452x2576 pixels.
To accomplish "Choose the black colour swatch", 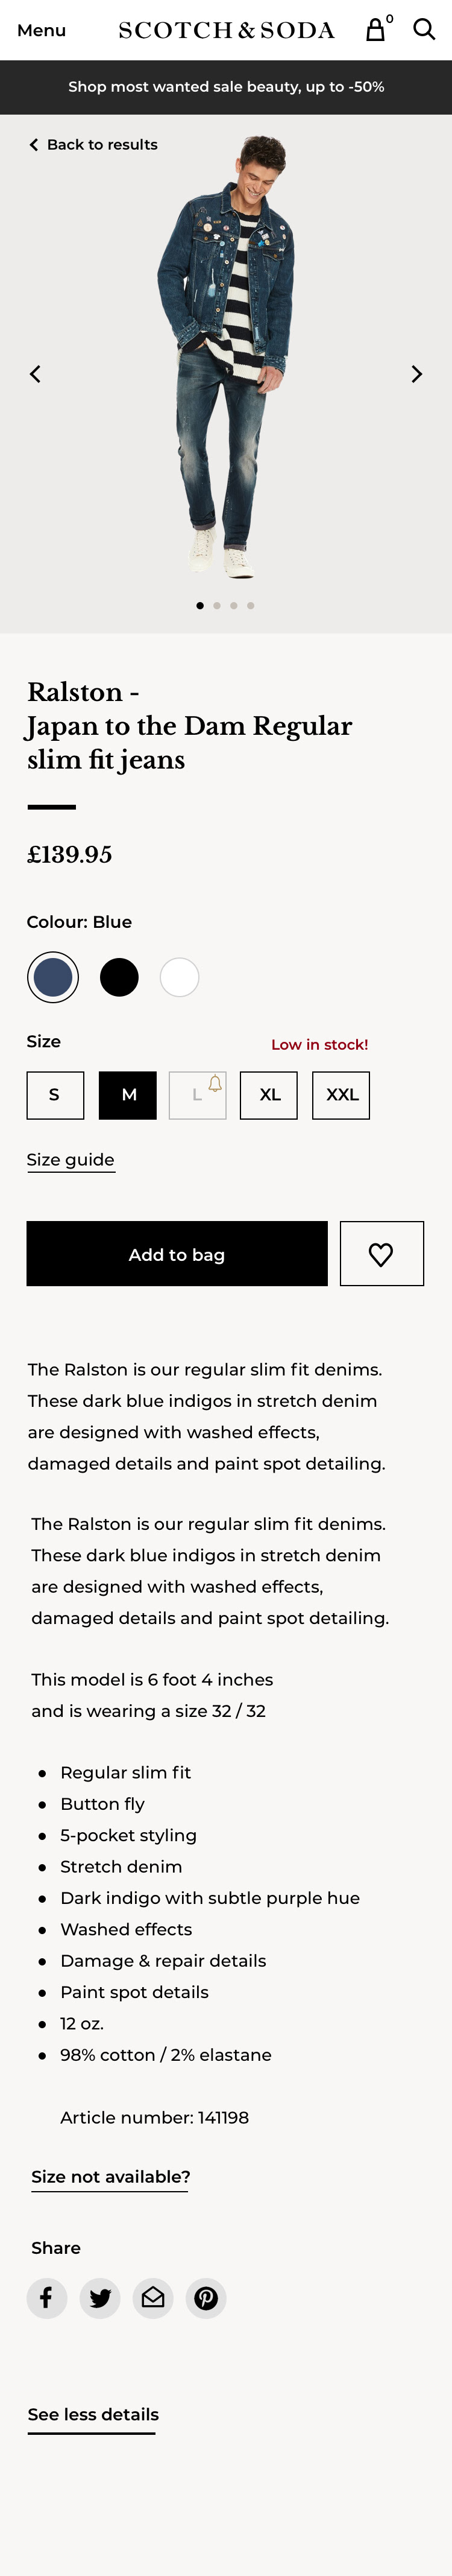I will tap(119, 977).
